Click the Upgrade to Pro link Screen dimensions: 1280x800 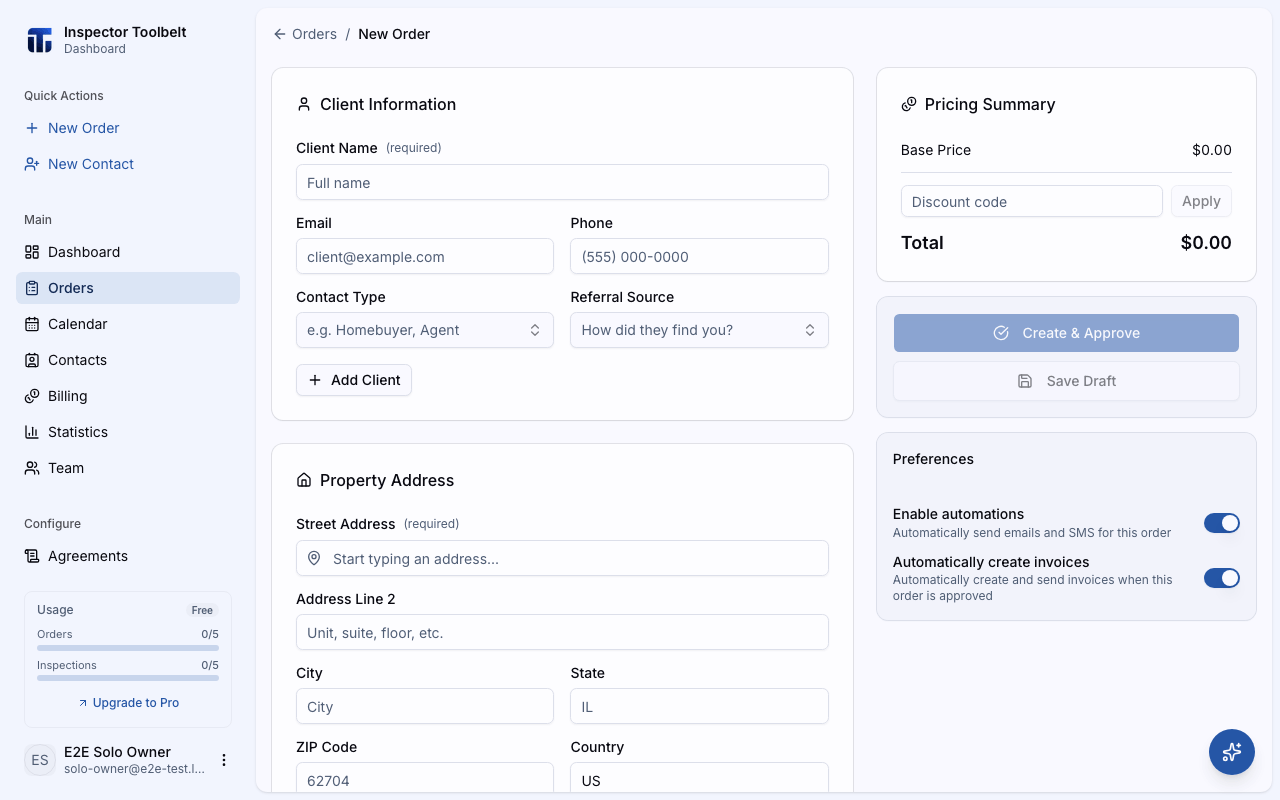coord(128,703)
